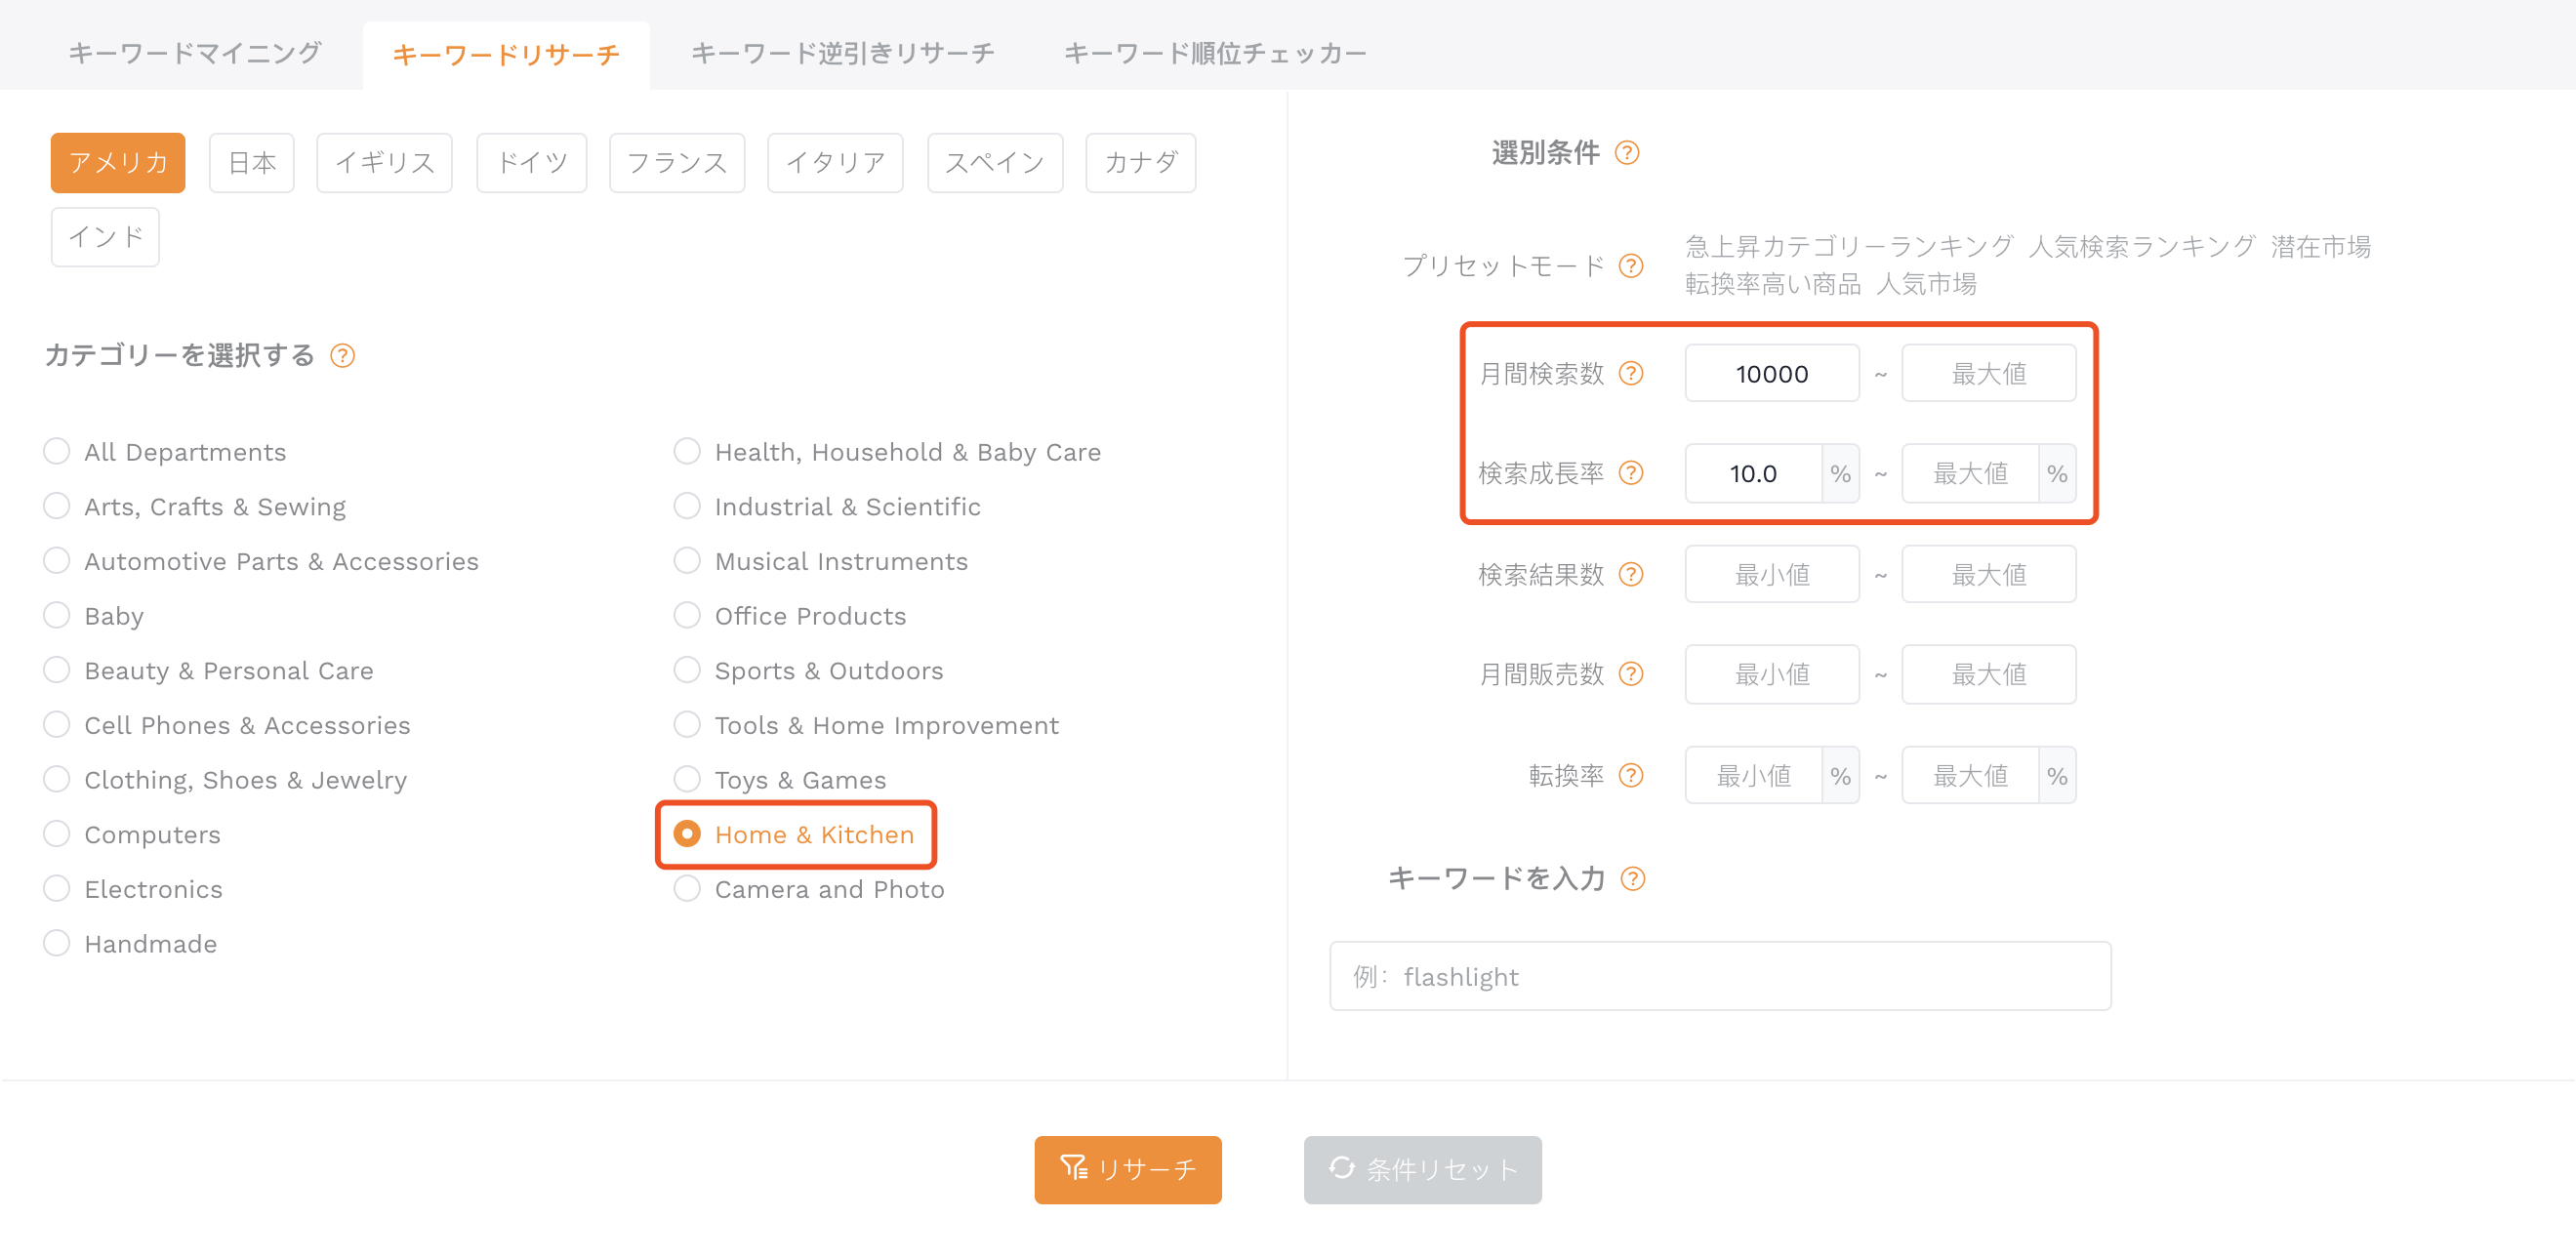This screenshot has height=1259, width=2576.
Task: Apply 人気検索ランキング preset
Action: pyautogui.click(x=2142, y=247)
